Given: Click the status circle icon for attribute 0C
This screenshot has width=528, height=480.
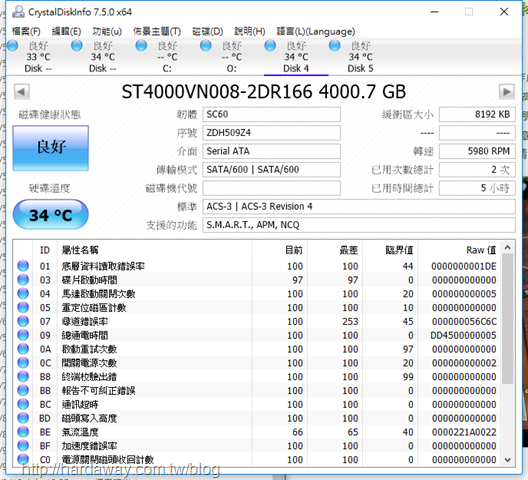Looking at the screenshot, I should tap(23, 362).
